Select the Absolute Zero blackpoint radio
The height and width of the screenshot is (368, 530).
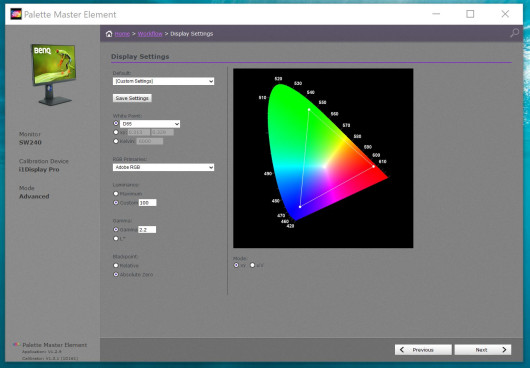[116, 274]
